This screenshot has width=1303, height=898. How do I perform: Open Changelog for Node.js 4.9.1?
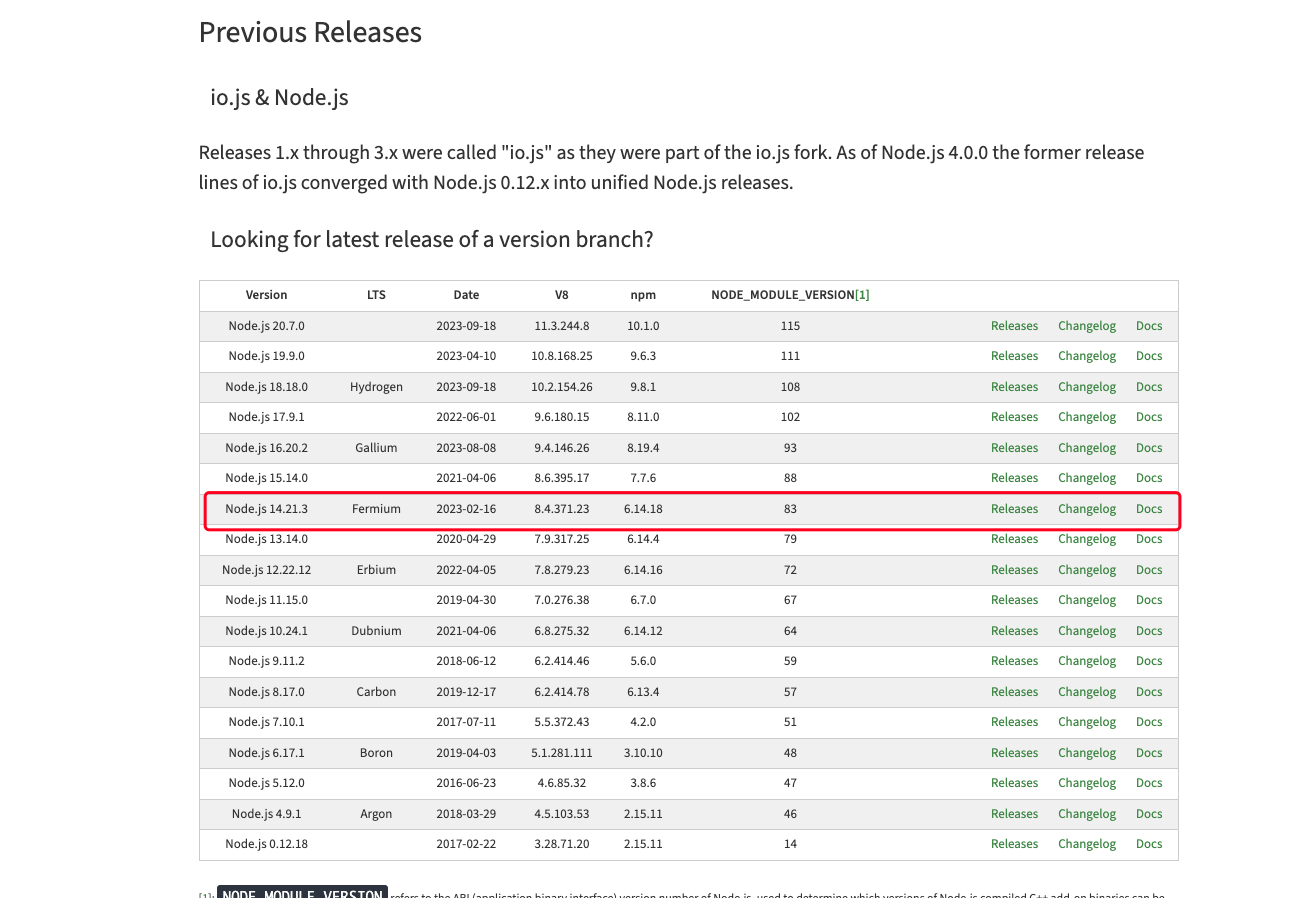pos(1087,814)
